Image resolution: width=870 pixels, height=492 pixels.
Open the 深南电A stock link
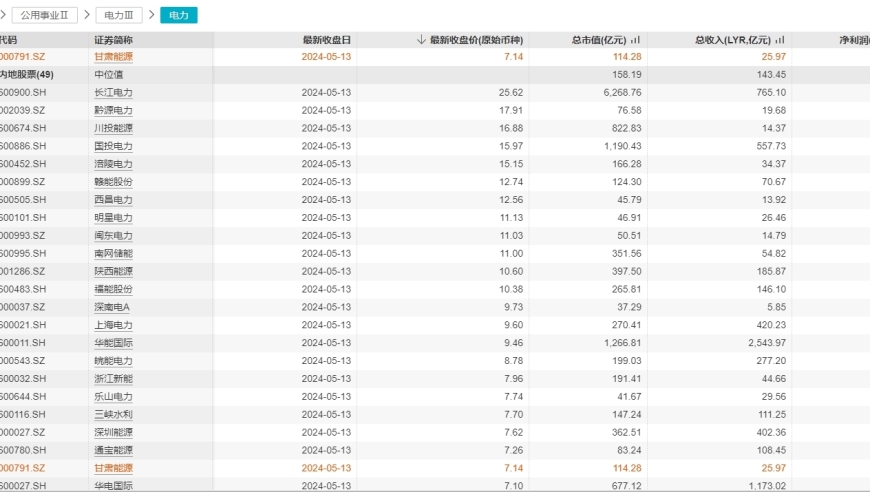click(x=112, y=307)
